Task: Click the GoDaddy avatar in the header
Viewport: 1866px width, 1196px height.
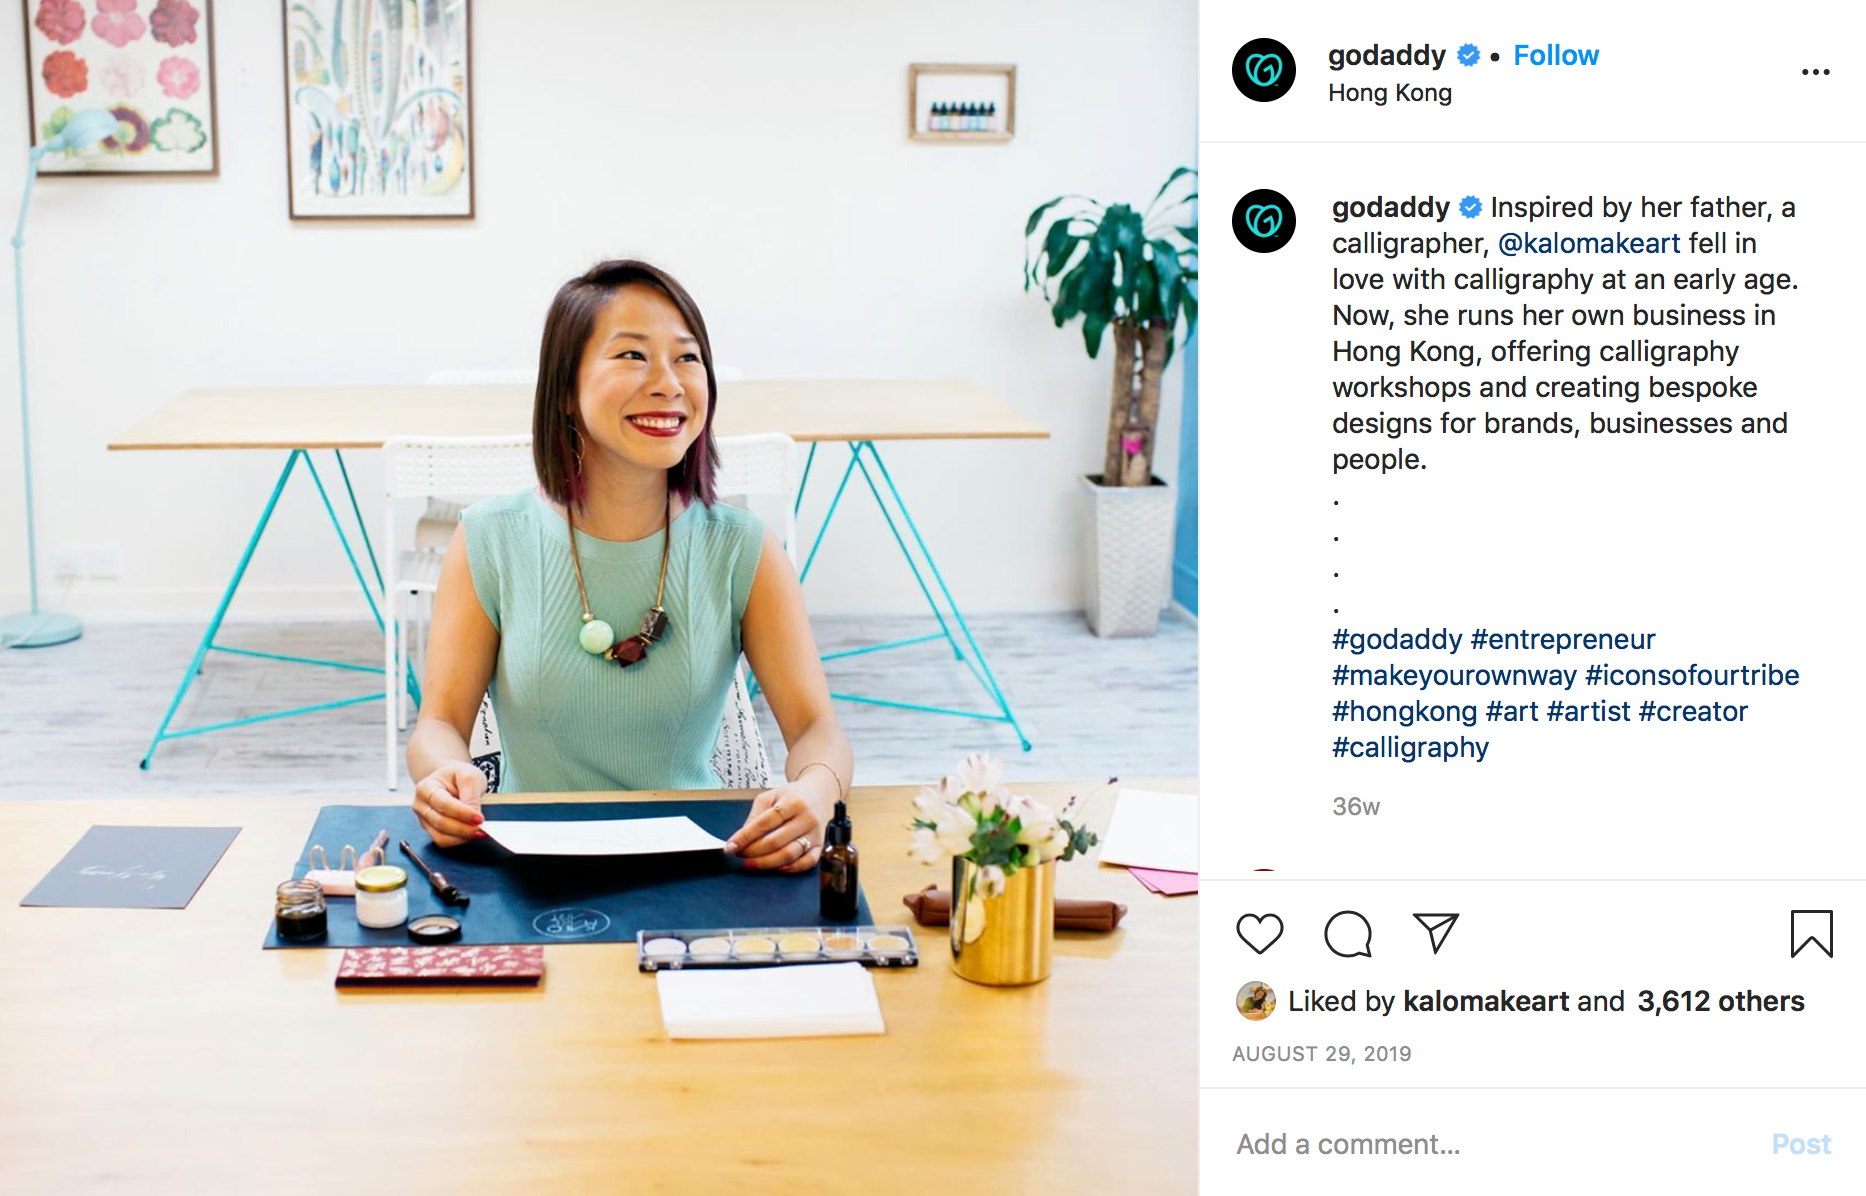Action: (x=1264, y=70)
